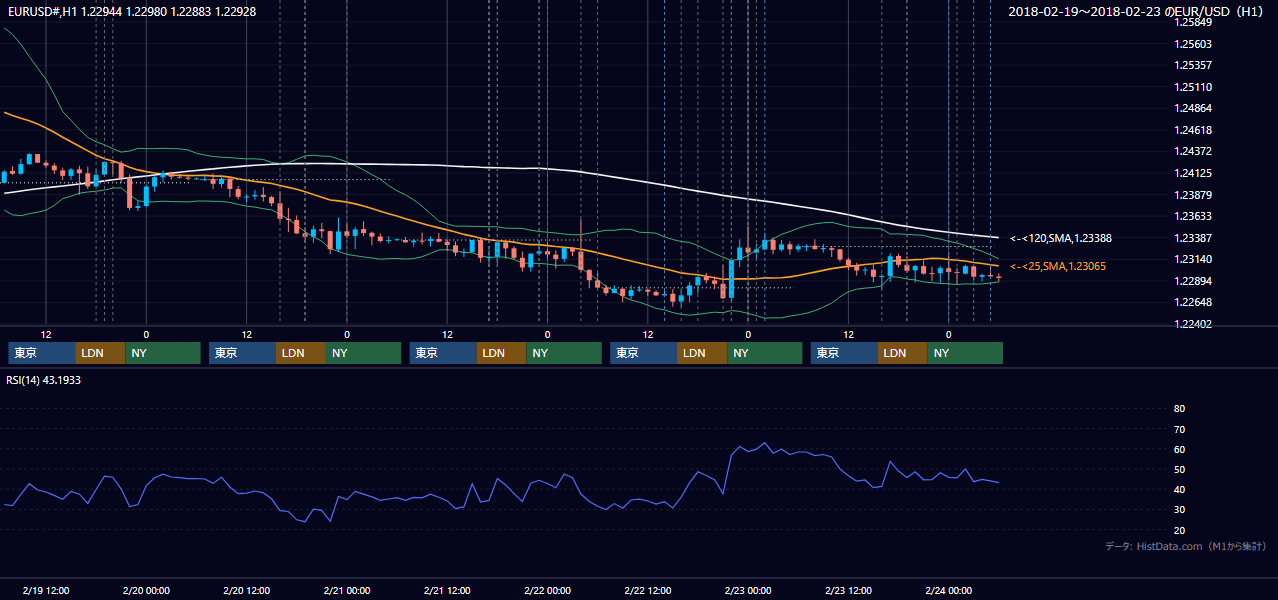Click the orange 25 SMA label 1.23065
This screenshot has height=600, width=1278.
point(1058,267)
